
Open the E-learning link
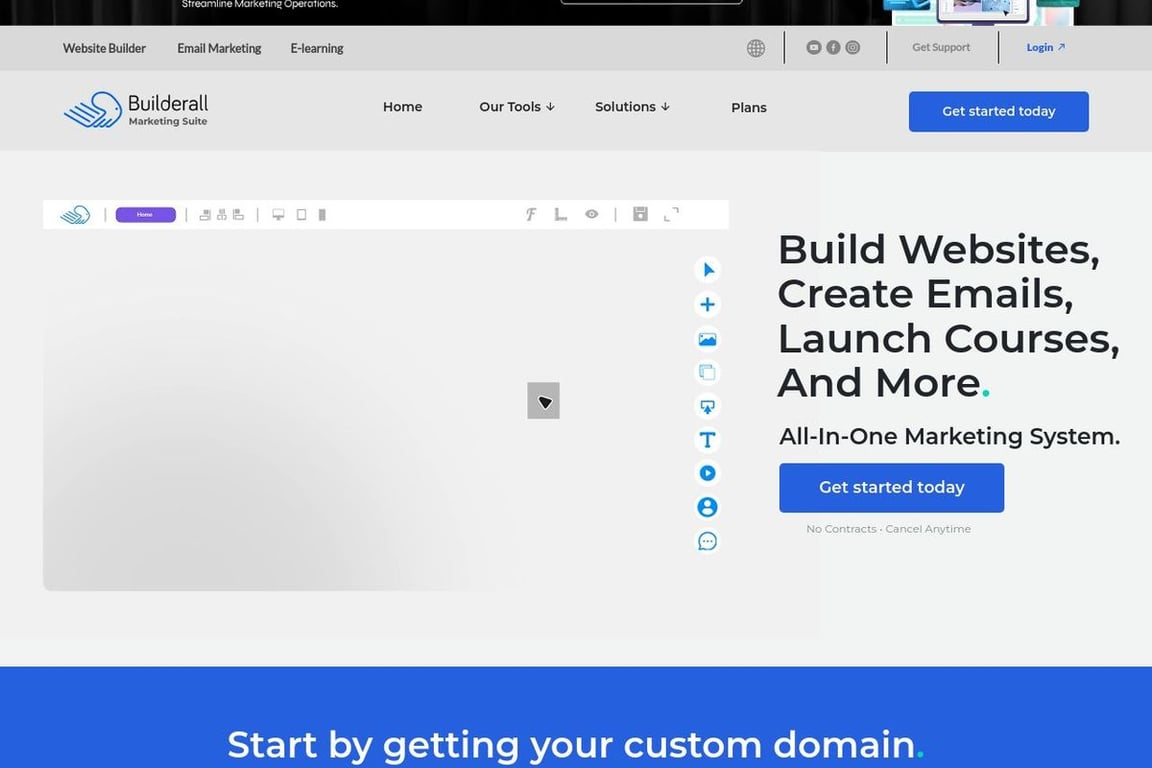(317, 49)
